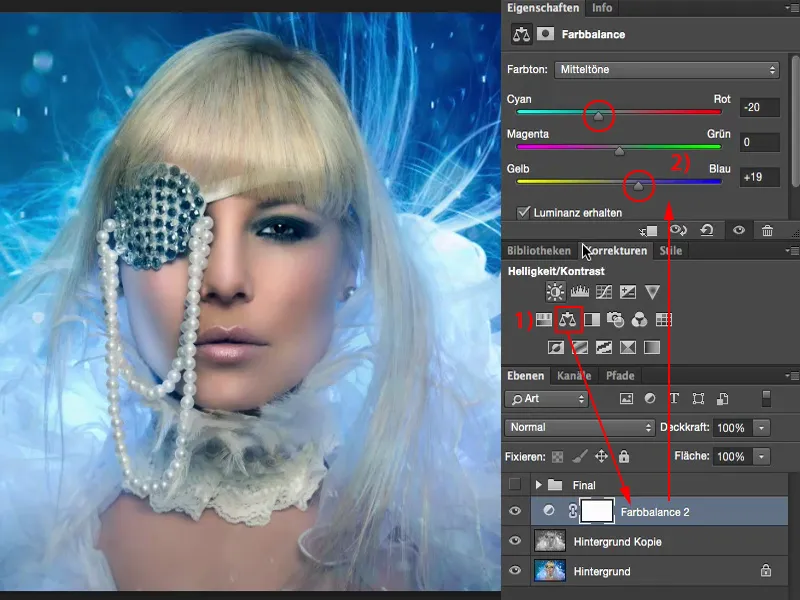Add a Black & White adjustment
The image size is (800, 600).
592,320
